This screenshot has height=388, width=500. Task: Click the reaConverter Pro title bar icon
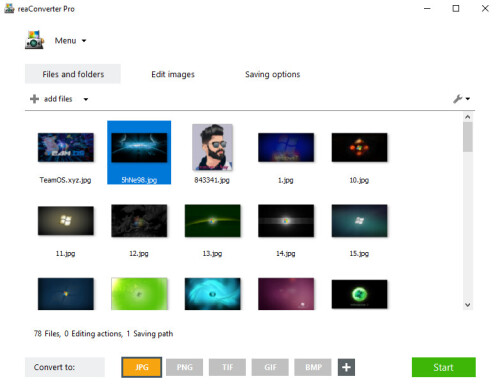point(9,9)
